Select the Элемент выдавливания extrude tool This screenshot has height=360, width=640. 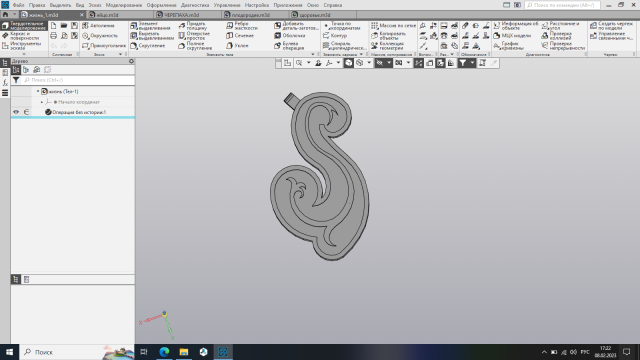(150, 26)
